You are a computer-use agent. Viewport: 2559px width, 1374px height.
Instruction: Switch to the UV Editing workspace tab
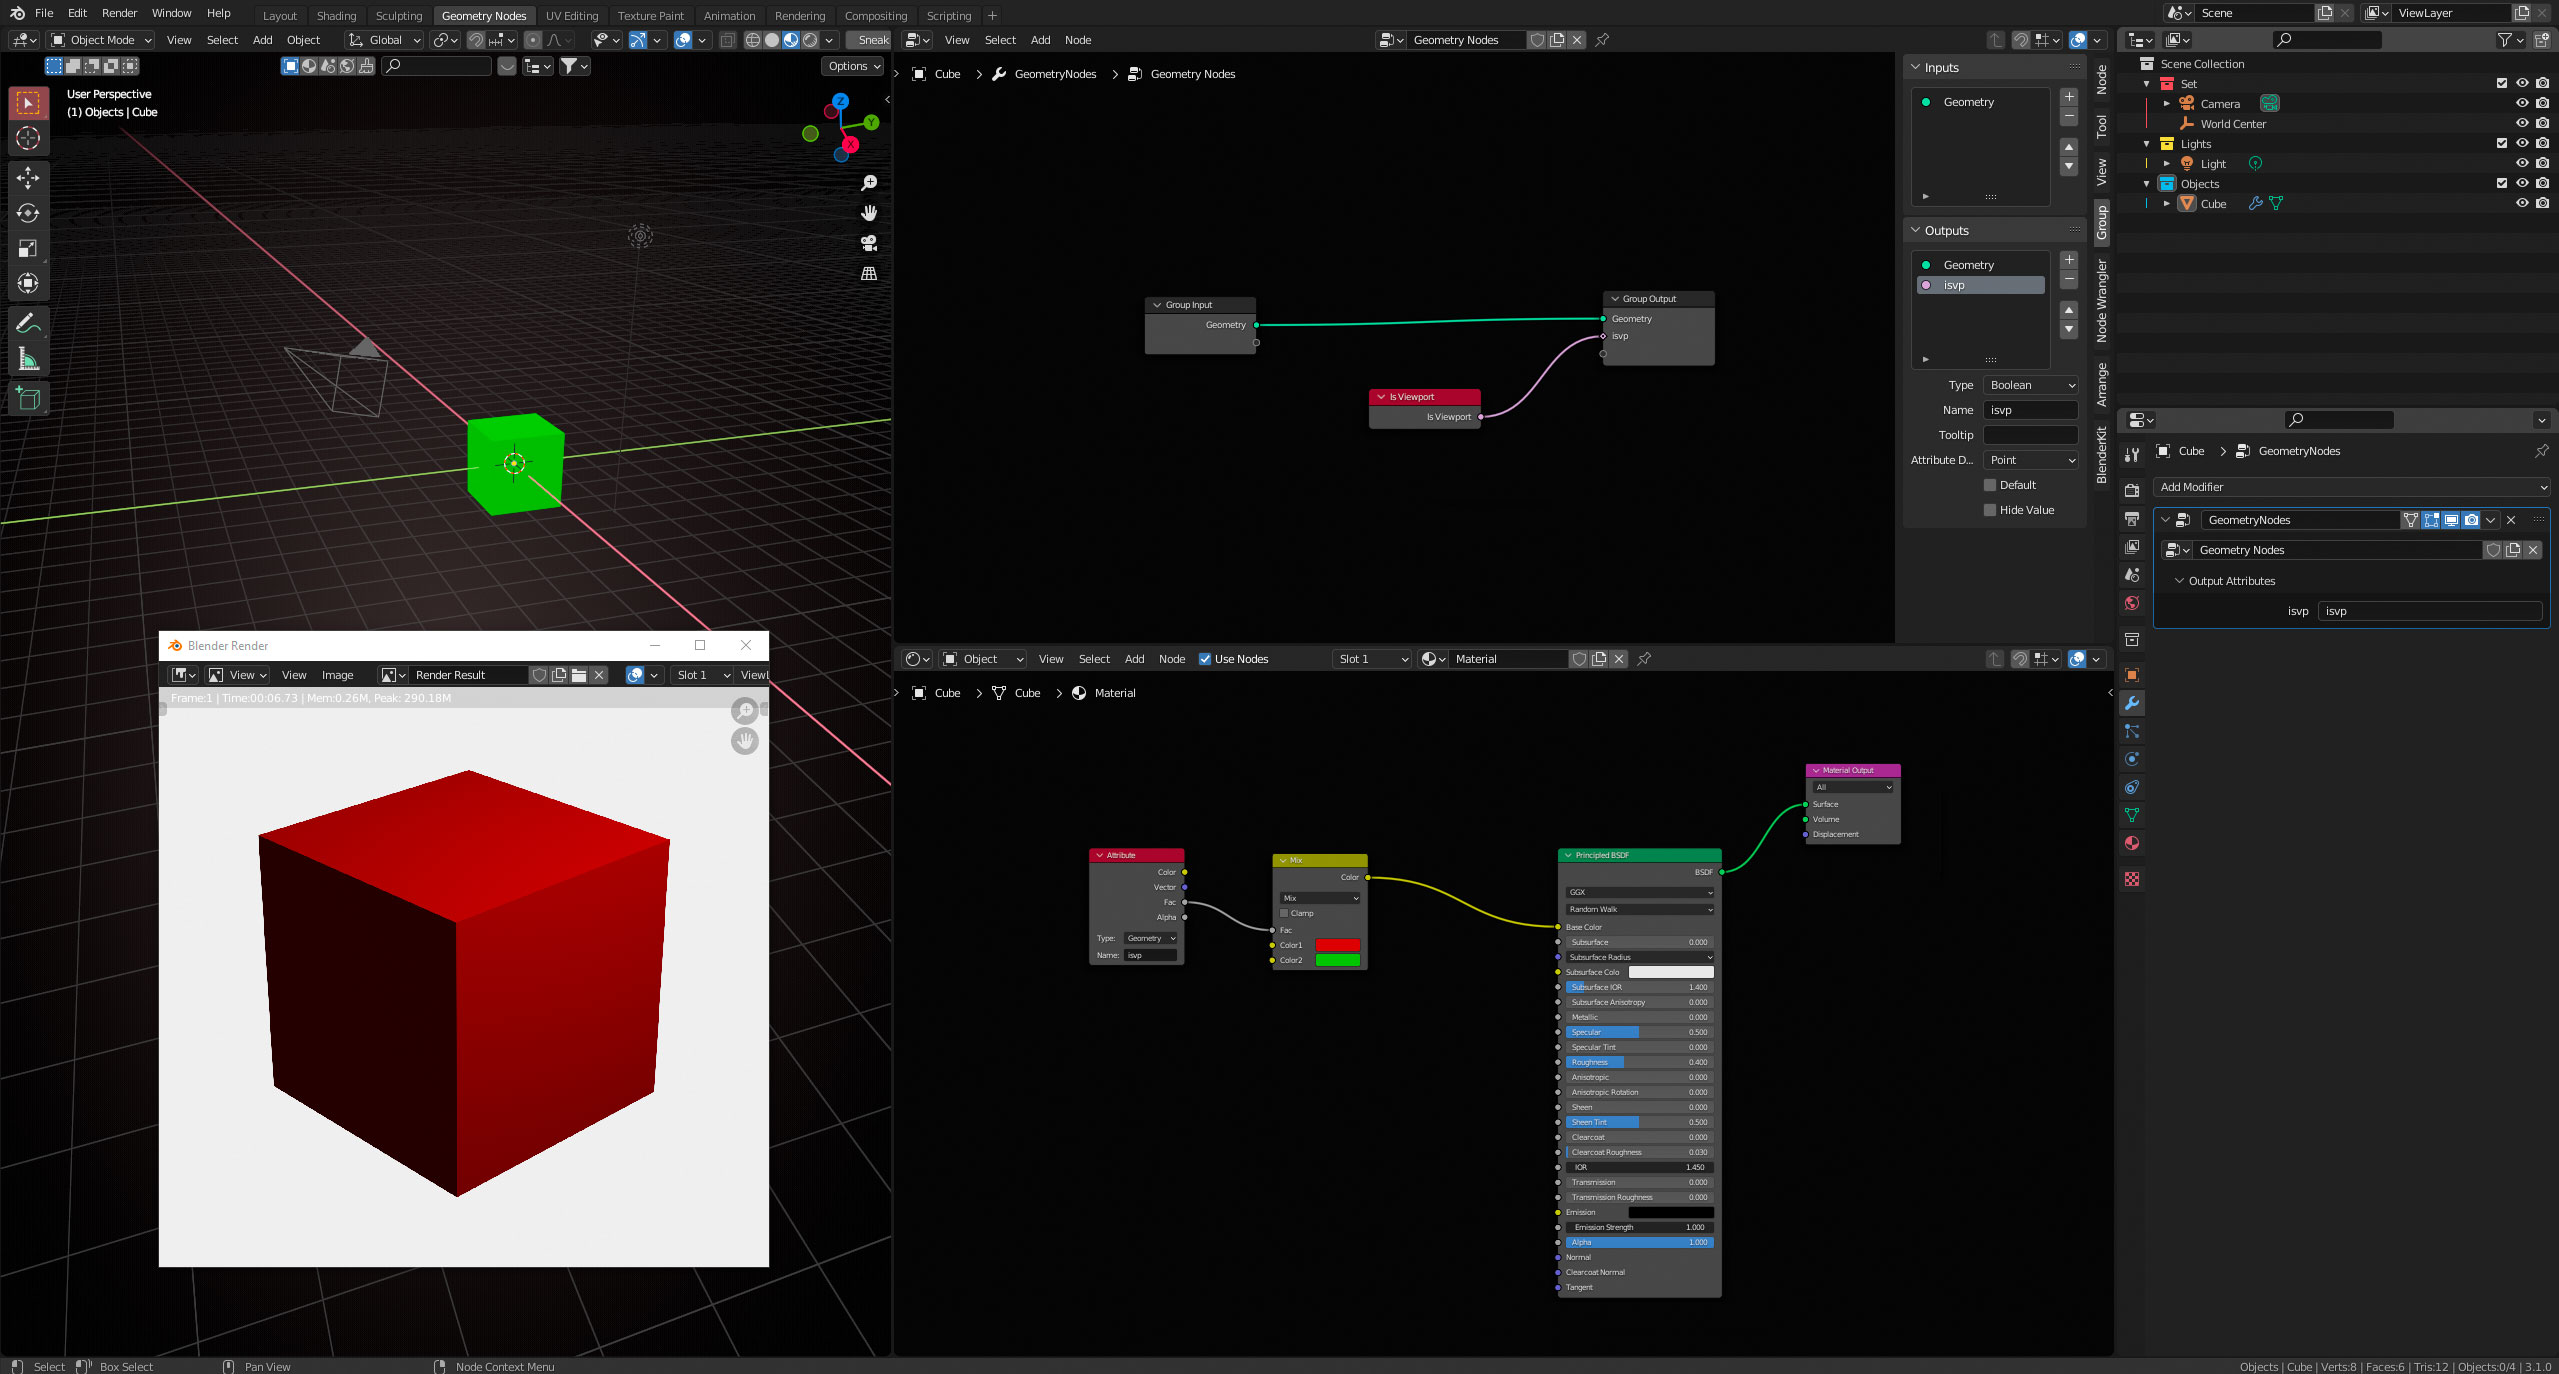tap(572, 15)
